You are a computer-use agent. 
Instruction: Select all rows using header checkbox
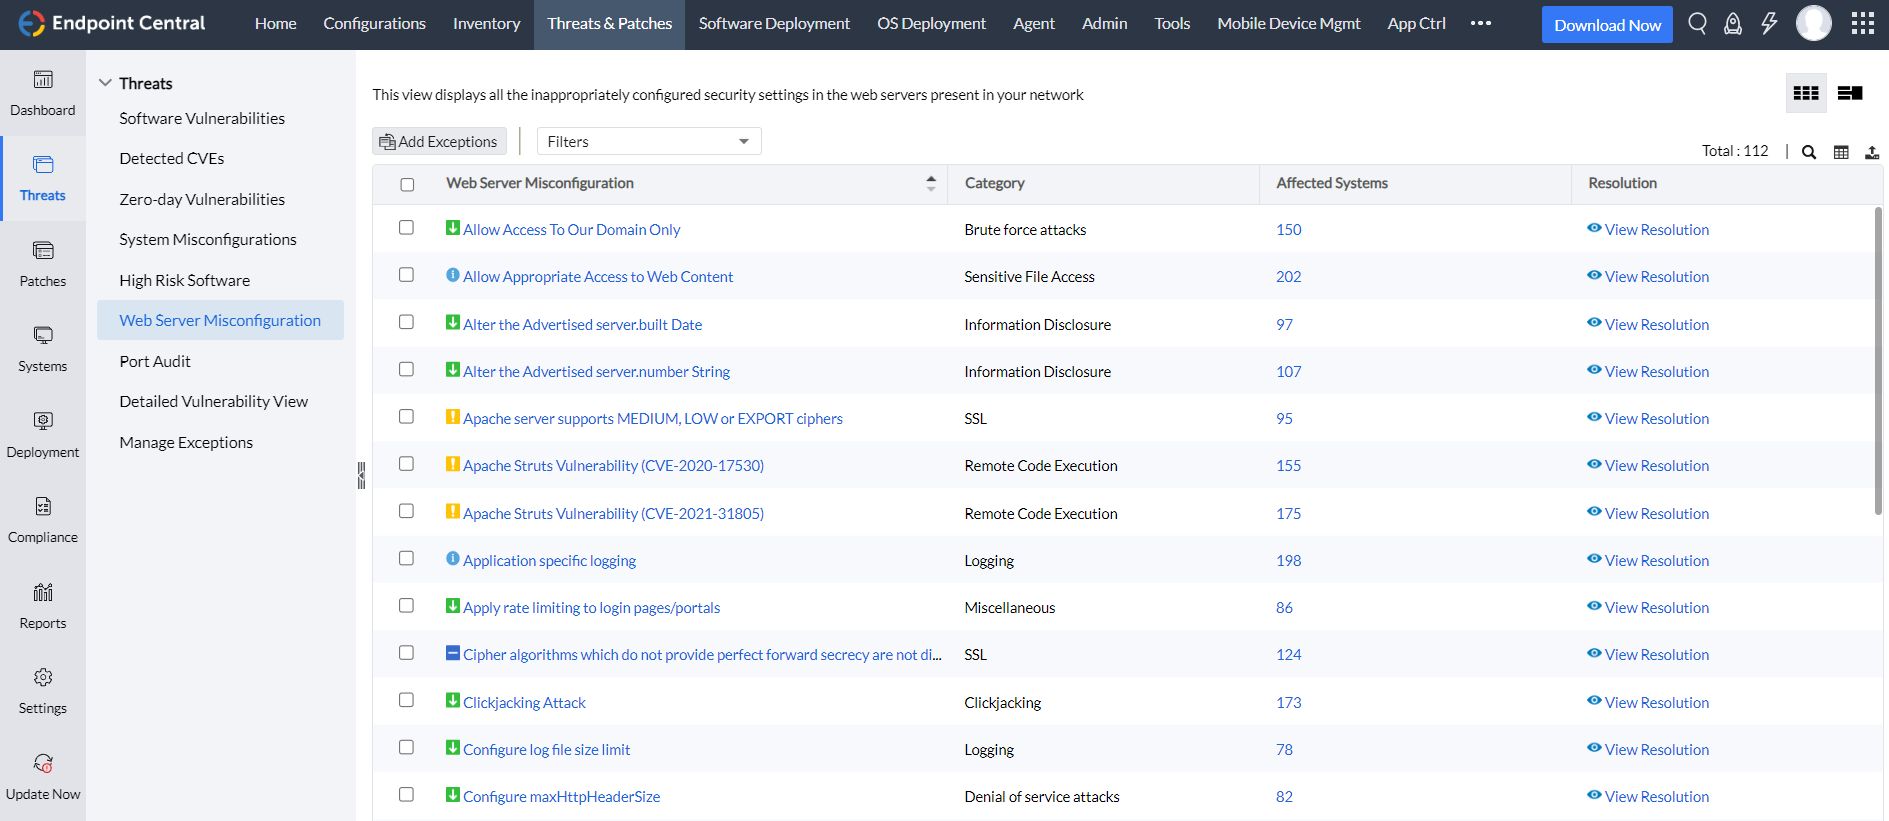pos(407,184)
